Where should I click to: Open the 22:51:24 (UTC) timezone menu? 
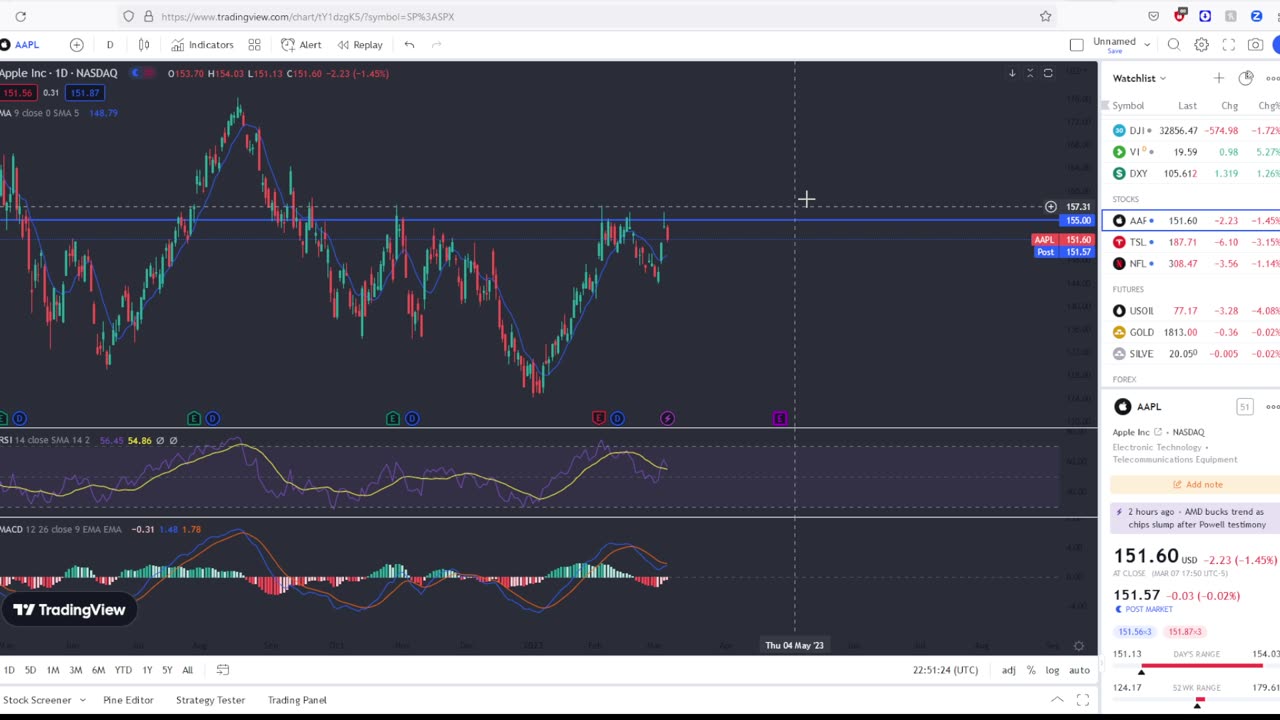[945, 670]
